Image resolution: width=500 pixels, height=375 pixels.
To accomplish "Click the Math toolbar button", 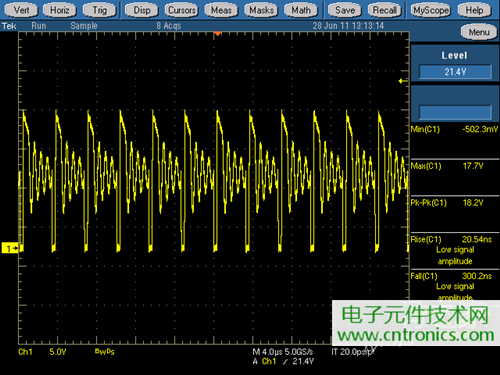I will tap(301, 10).
